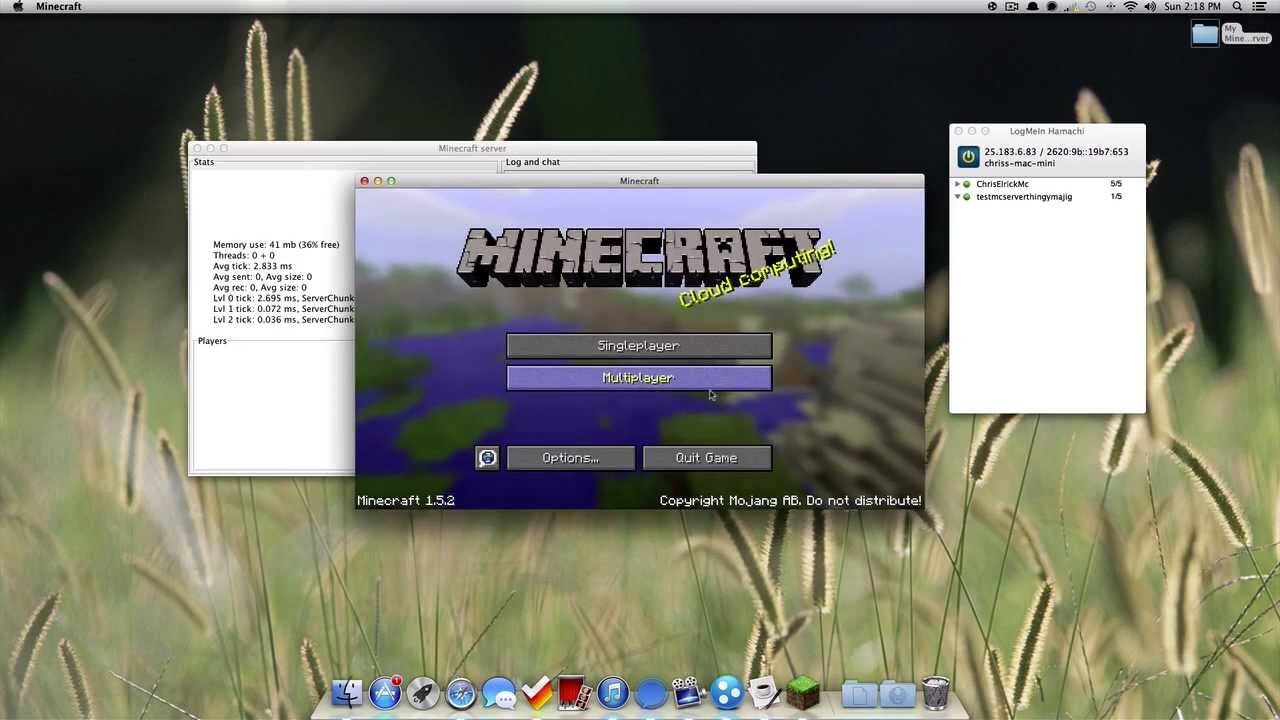Screen dimensions: 1280x720
Task: Collapse the testmcserverthingymajig network
Action: point(957,197)
